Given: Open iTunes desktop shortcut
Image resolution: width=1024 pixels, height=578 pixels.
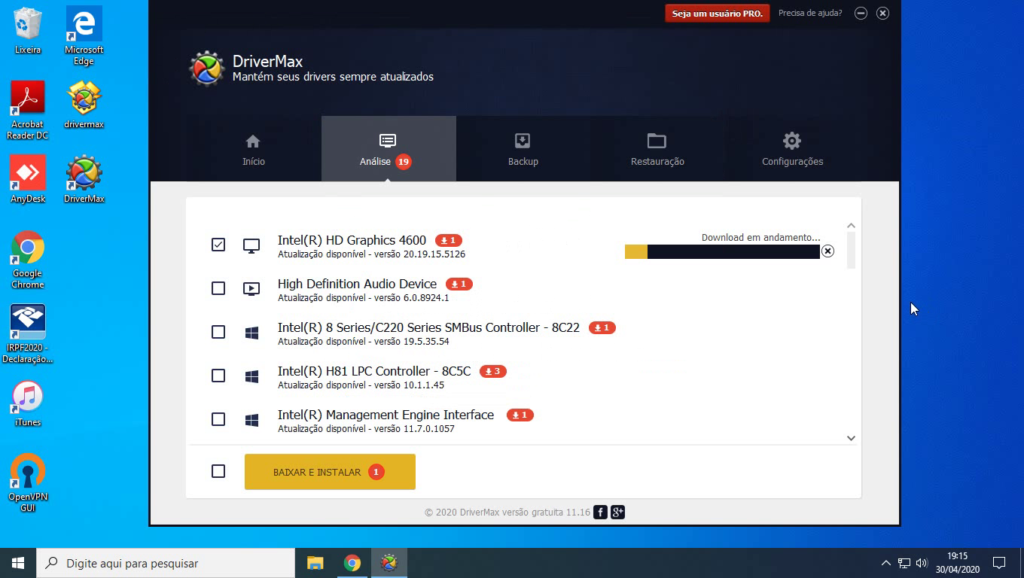Looking at the screenshot, I should (27, 404).
